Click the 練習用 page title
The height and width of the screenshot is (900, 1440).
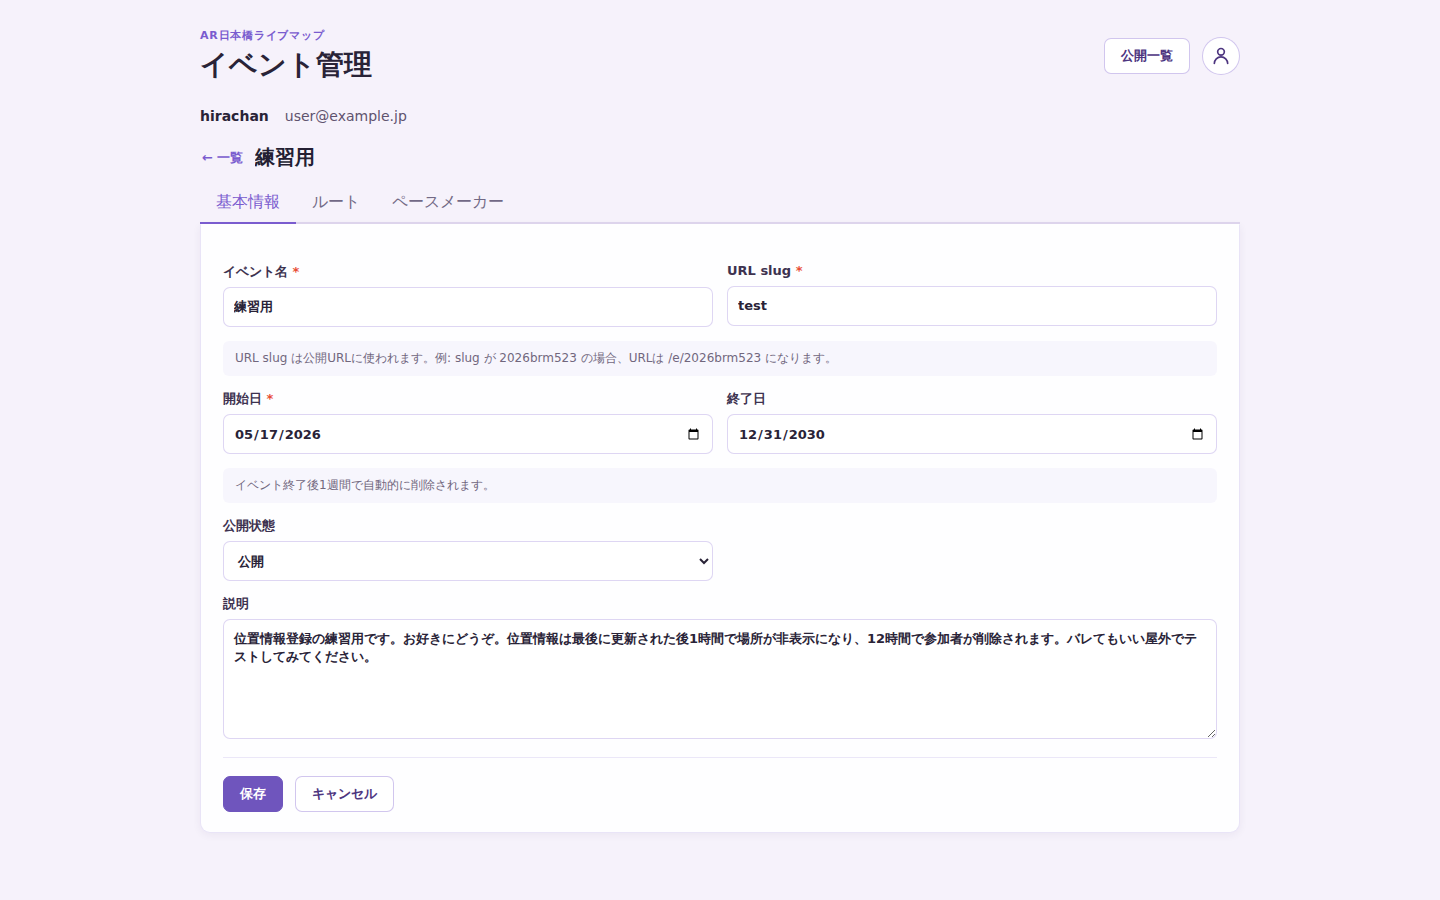[284, 158]
